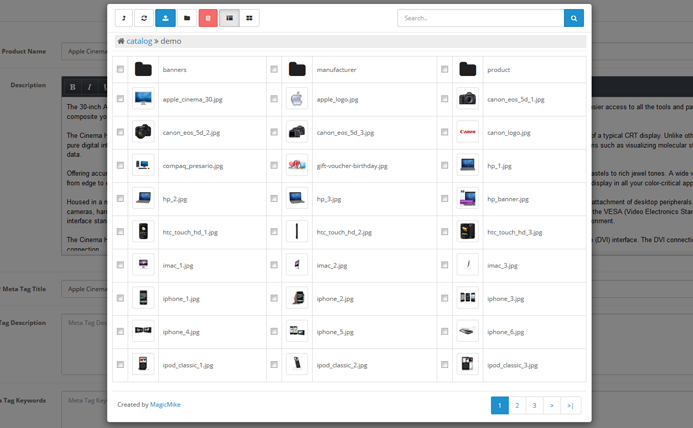Switch to grid view layout
693x428 pixels.
point(249,18)
